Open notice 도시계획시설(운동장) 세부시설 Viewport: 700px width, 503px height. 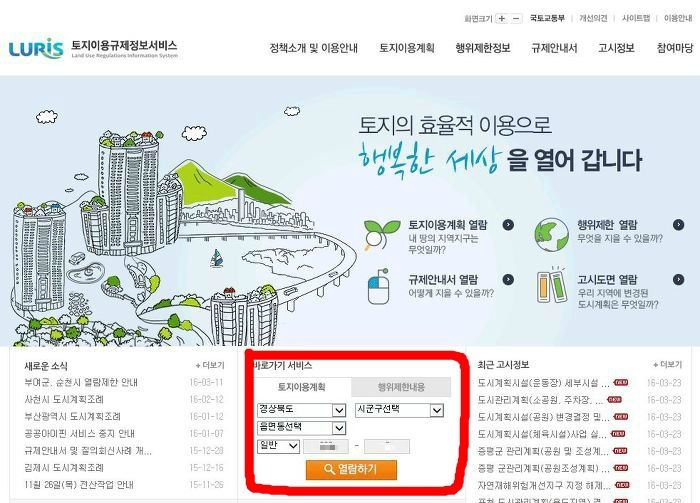[x=543, y=383]
